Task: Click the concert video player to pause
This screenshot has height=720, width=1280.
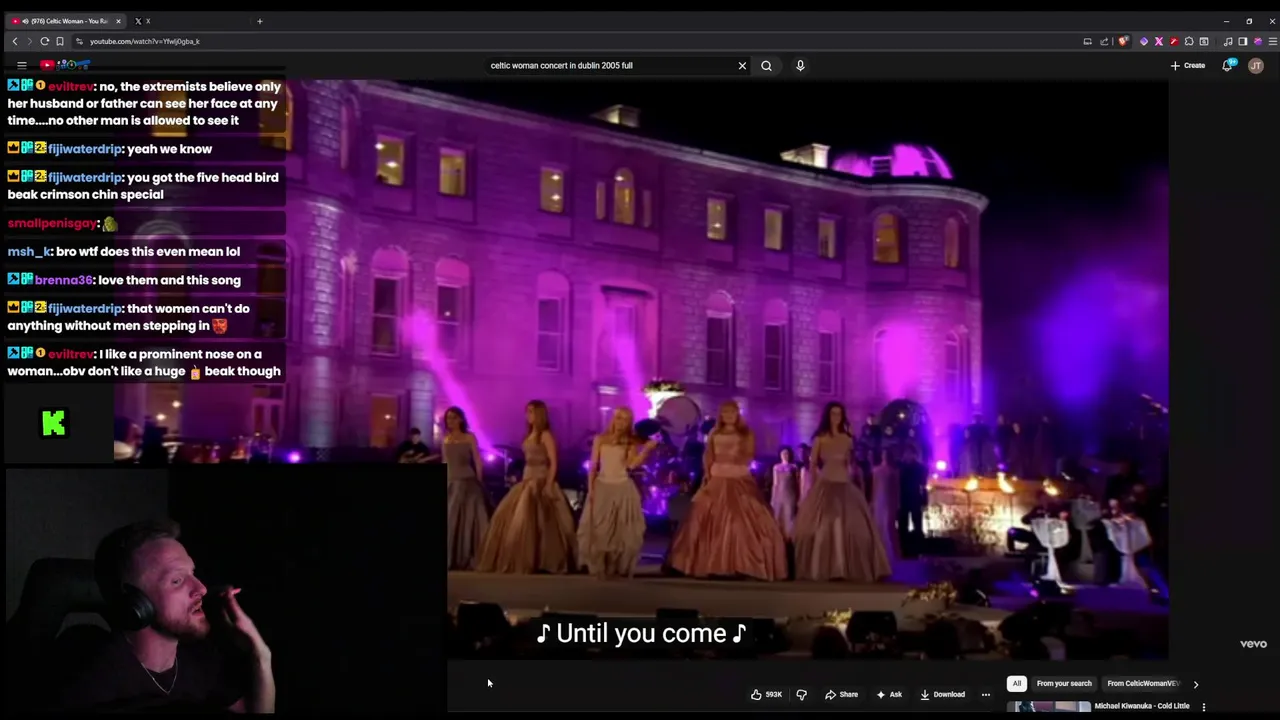Action: point(727,370)
